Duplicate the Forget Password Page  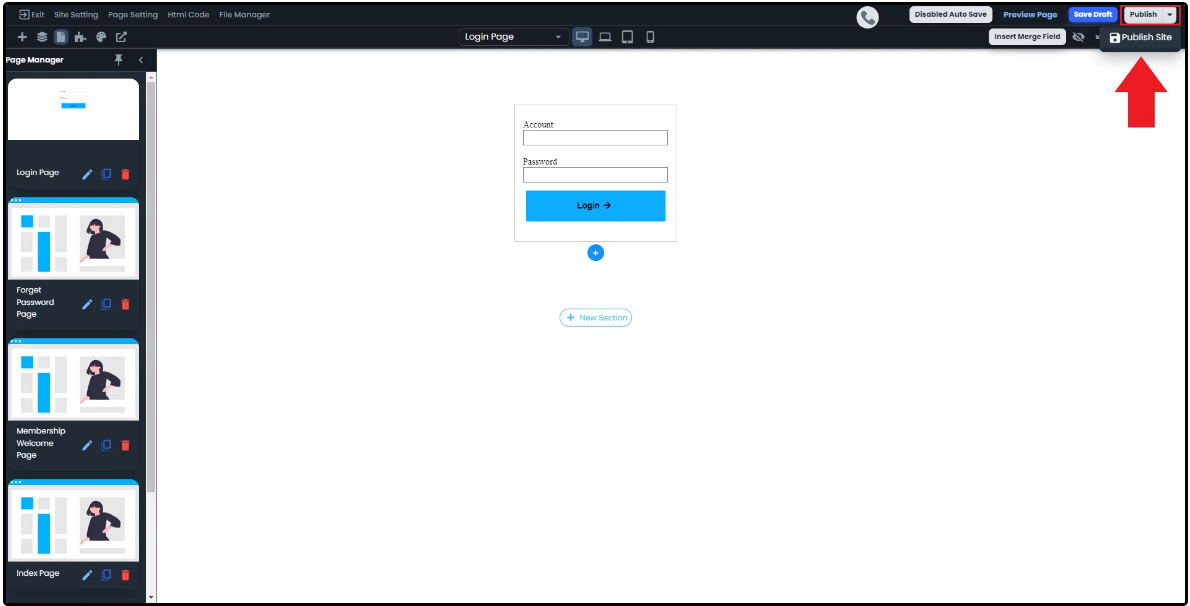pyautogui.click(x=106, y=304)
